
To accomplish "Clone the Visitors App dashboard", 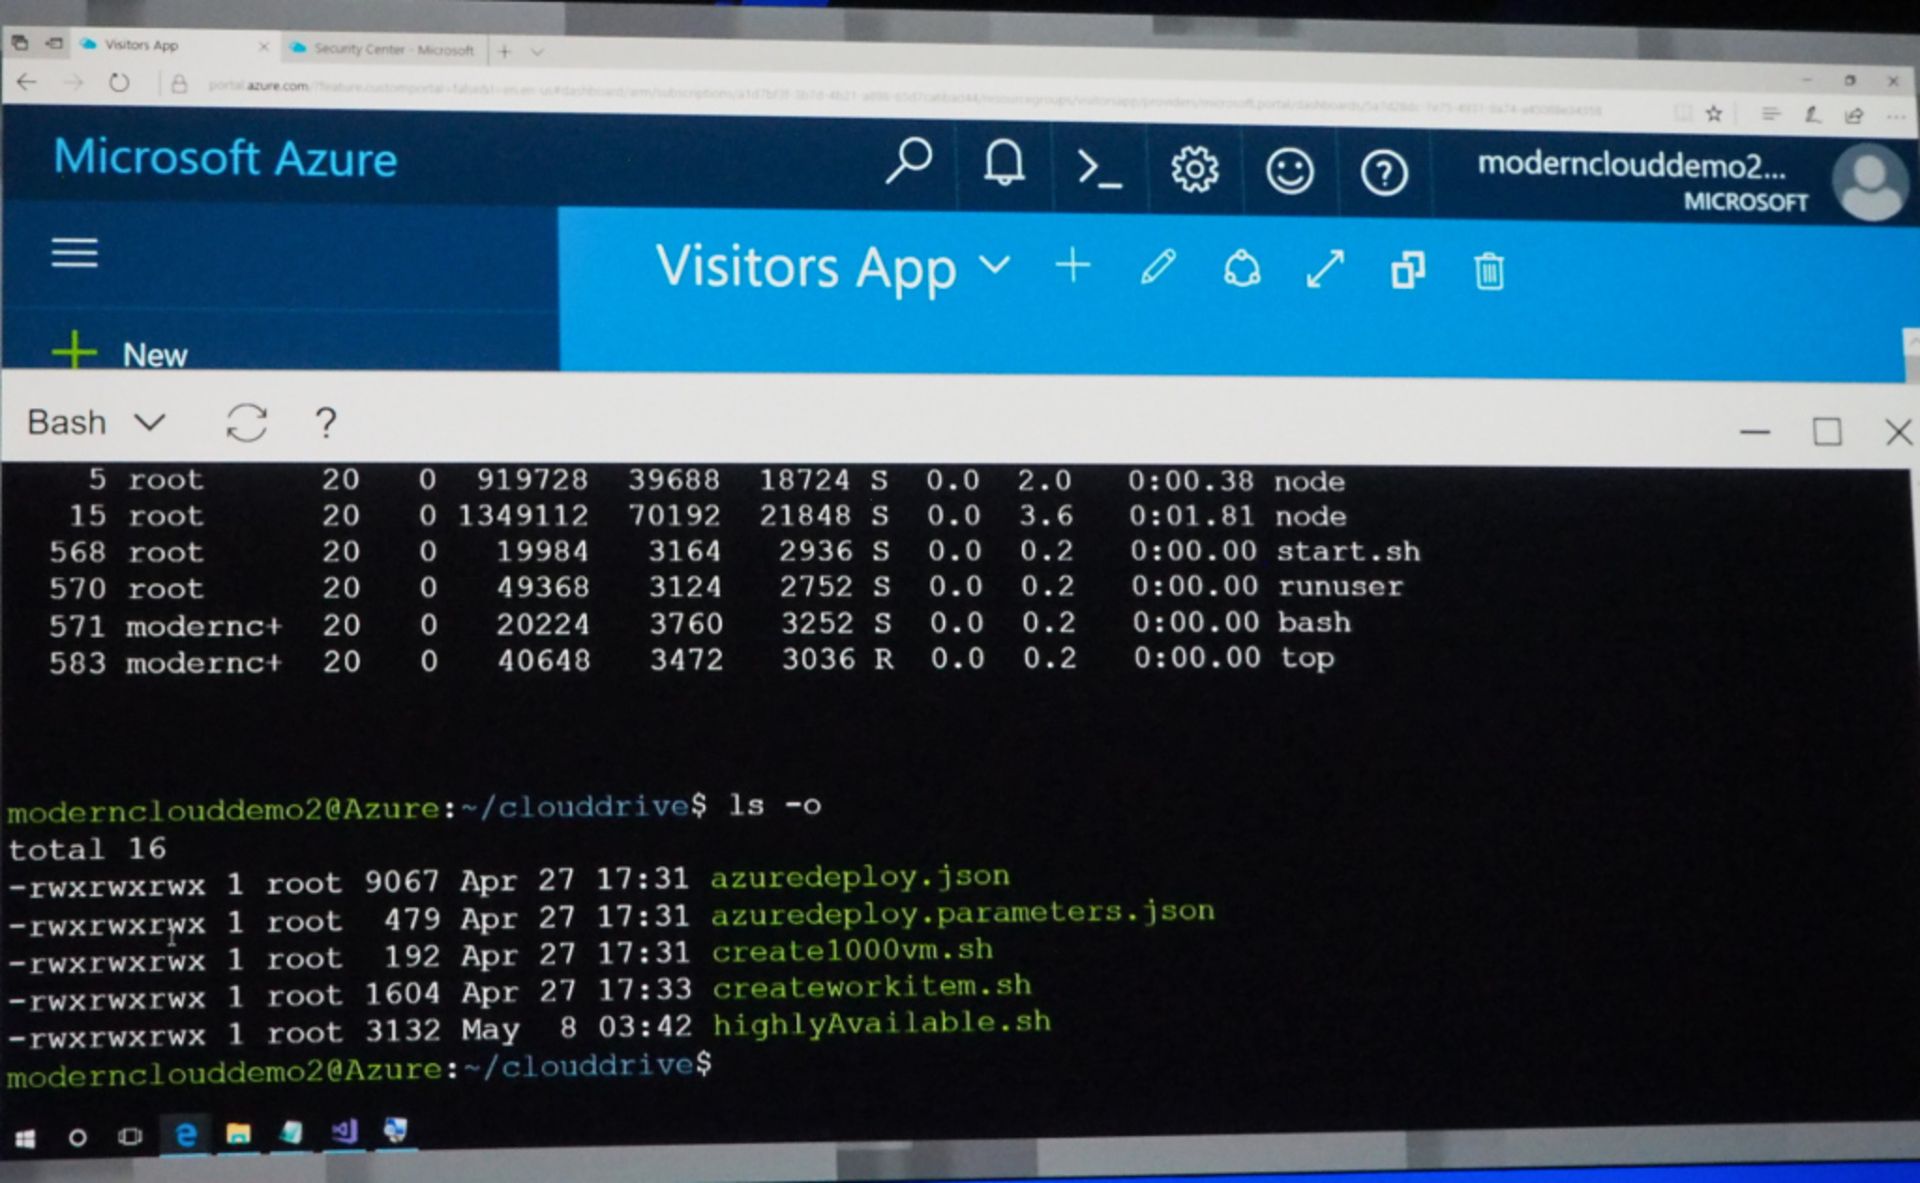I will pos(1407,270).
